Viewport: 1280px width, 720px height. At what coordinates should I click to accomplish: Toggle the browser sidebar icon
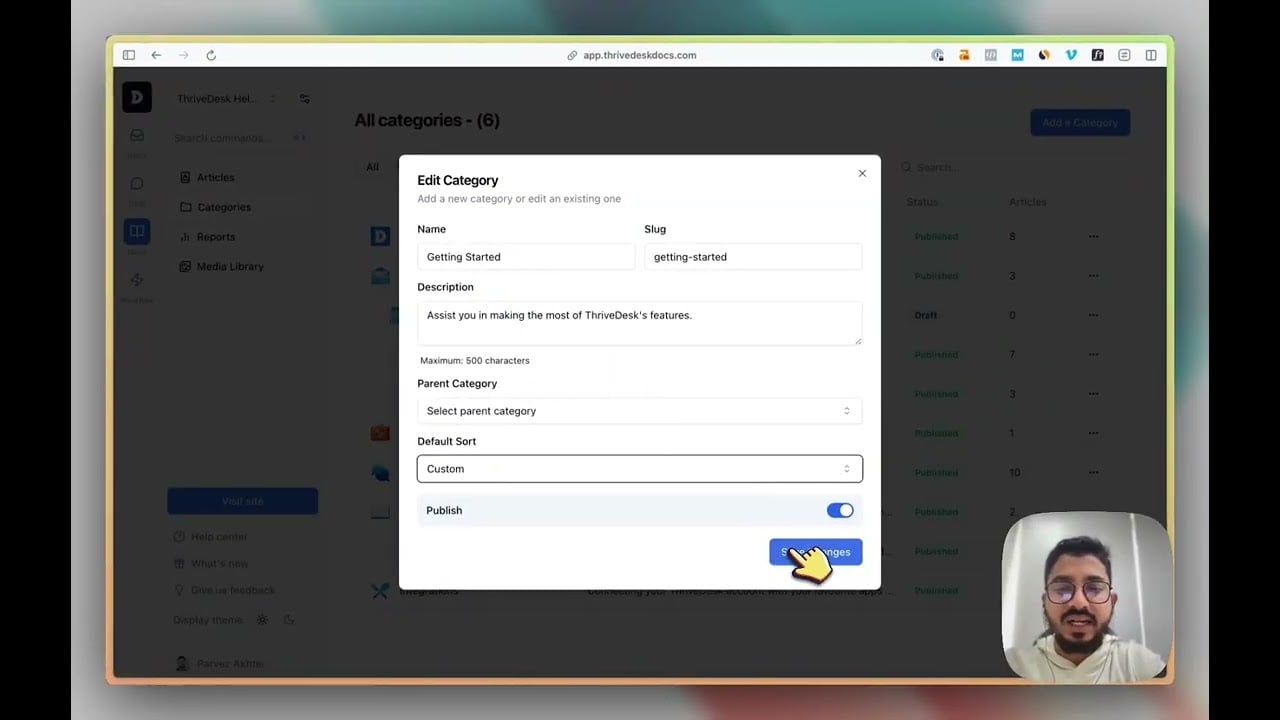(x=129, y=55)
